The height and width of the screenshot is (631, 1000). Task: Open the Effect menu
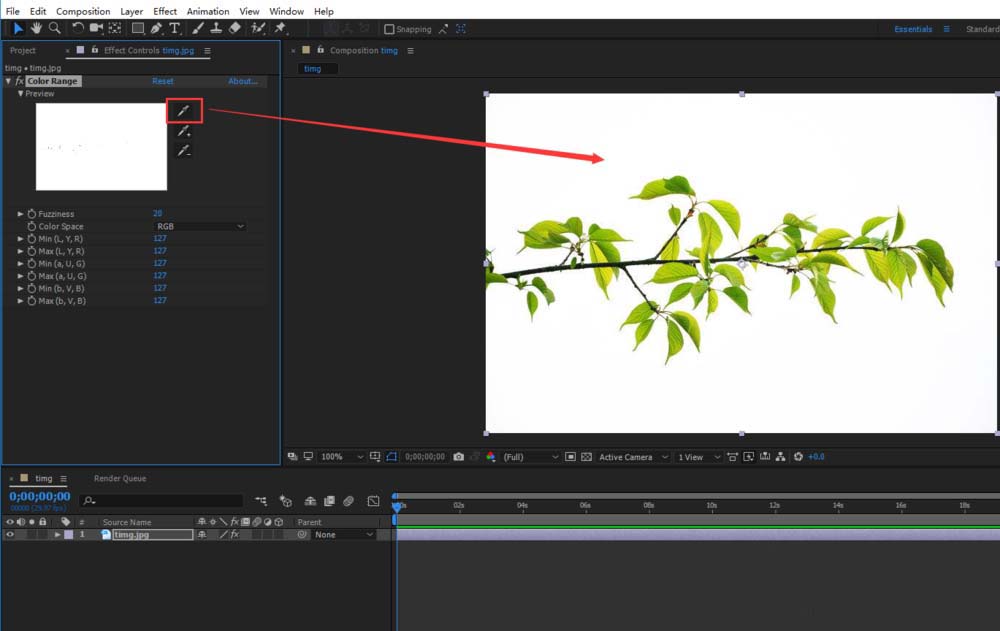pos(165,11)
